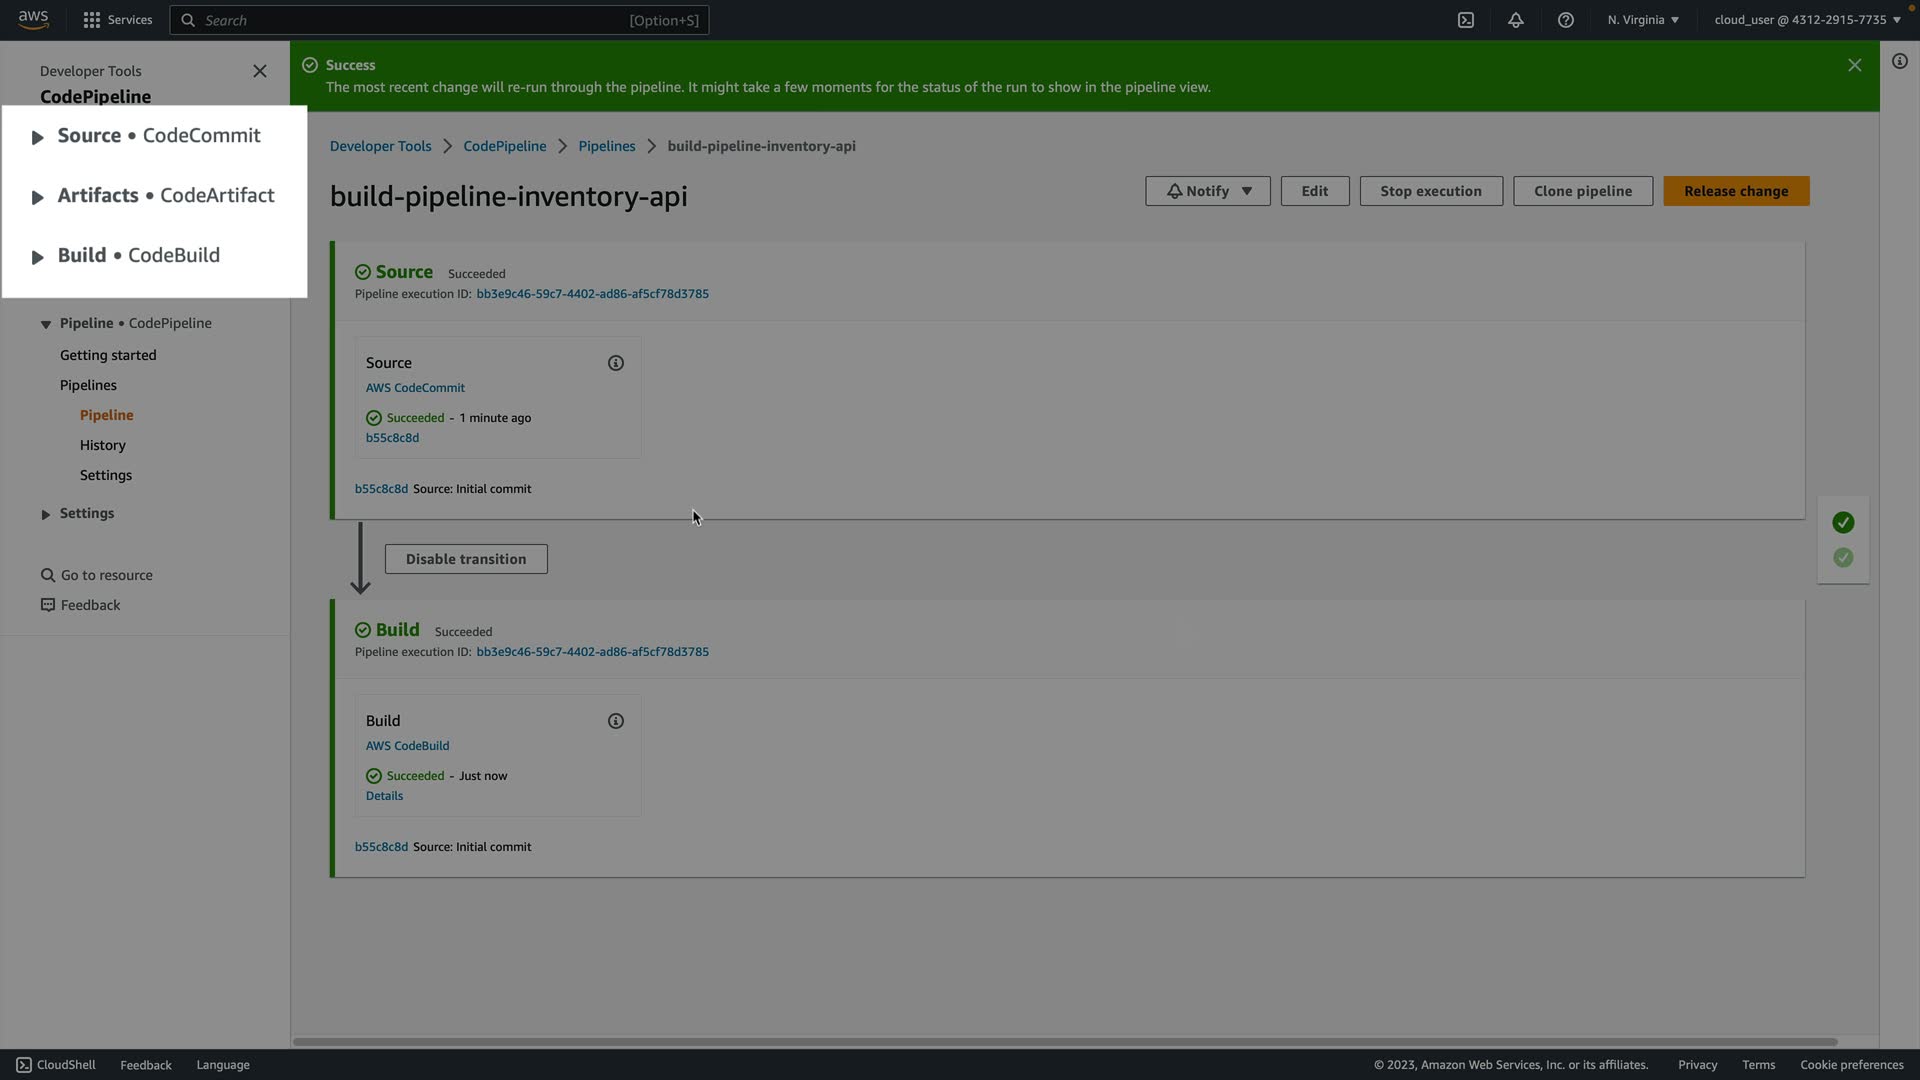Click the help question mark icon
This screenshot has height=1080, width=1920.
(1565, 20)
